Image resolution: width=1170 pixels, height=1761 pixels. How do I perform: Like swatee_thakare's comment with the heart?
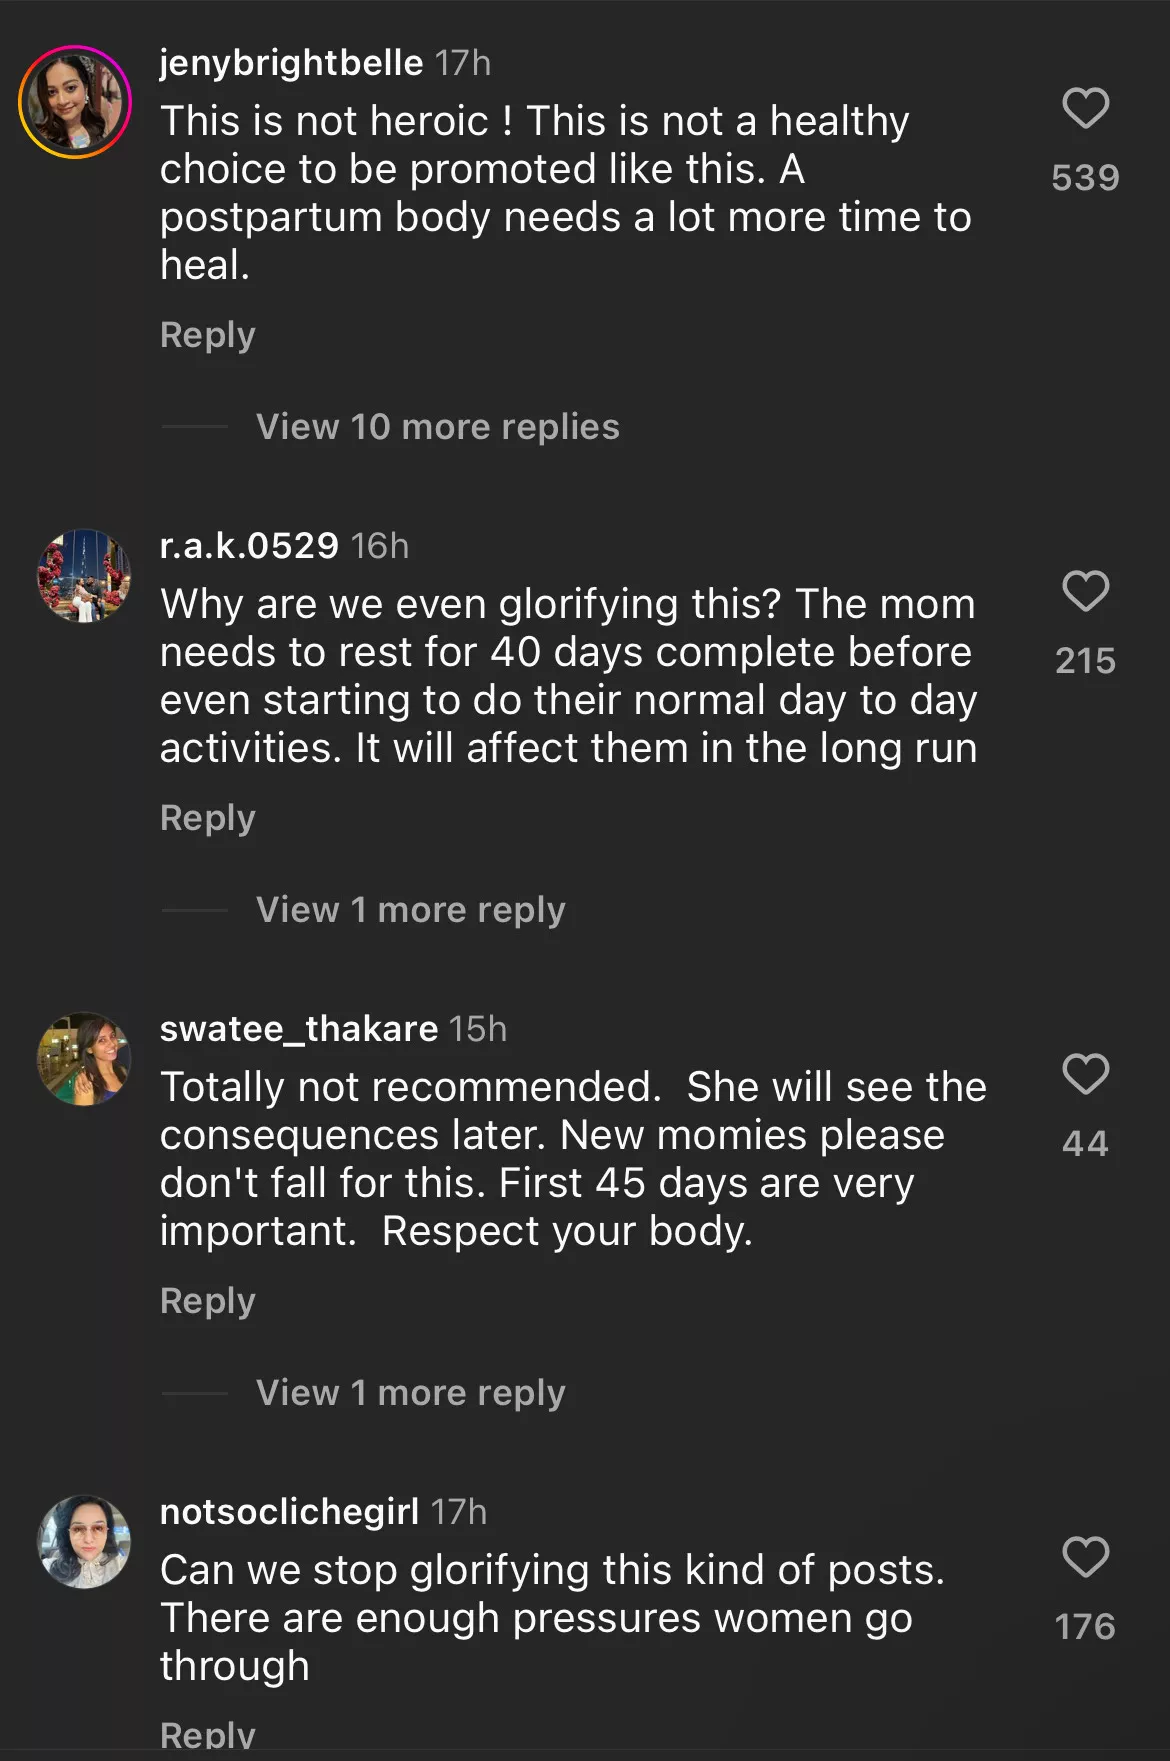1085,1074
